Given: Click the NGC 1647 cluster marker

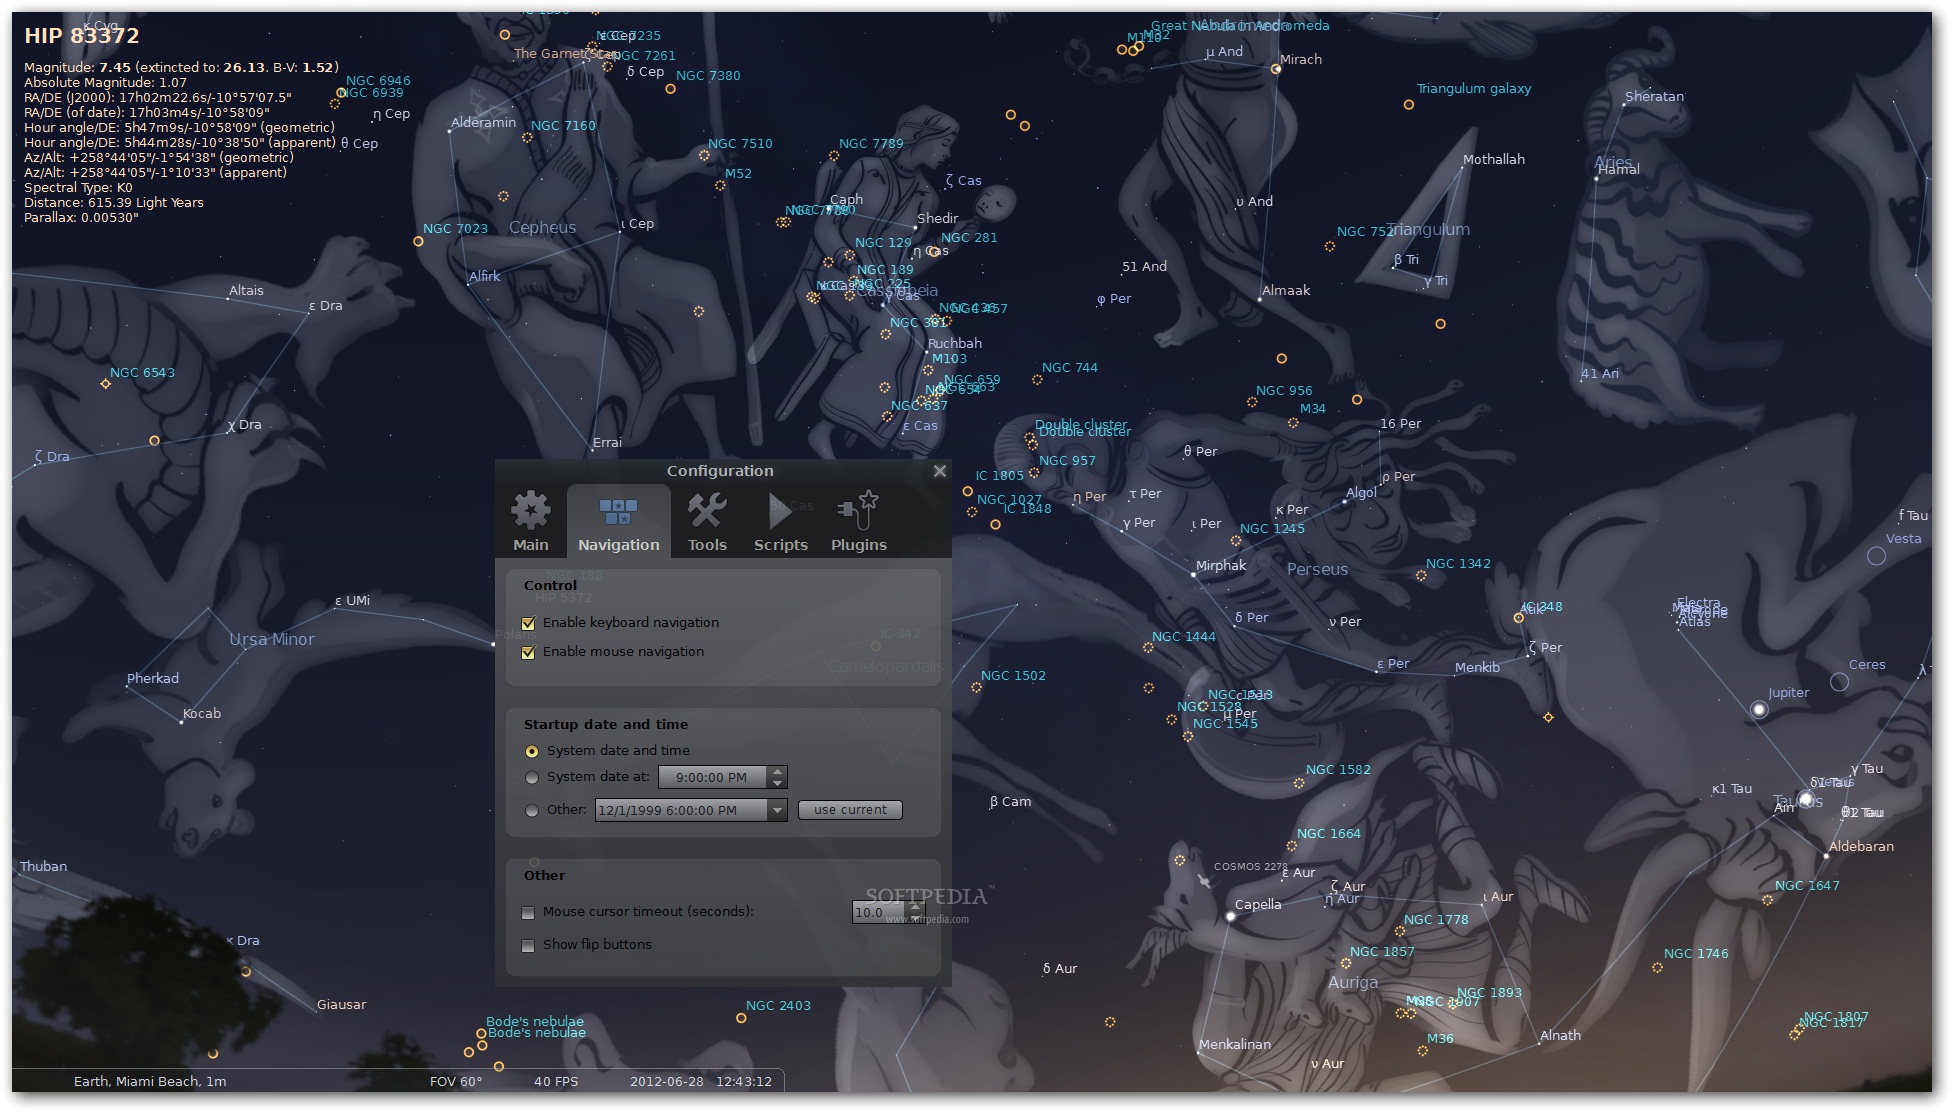Looking at the screenshot, I should coord(1767,900).
